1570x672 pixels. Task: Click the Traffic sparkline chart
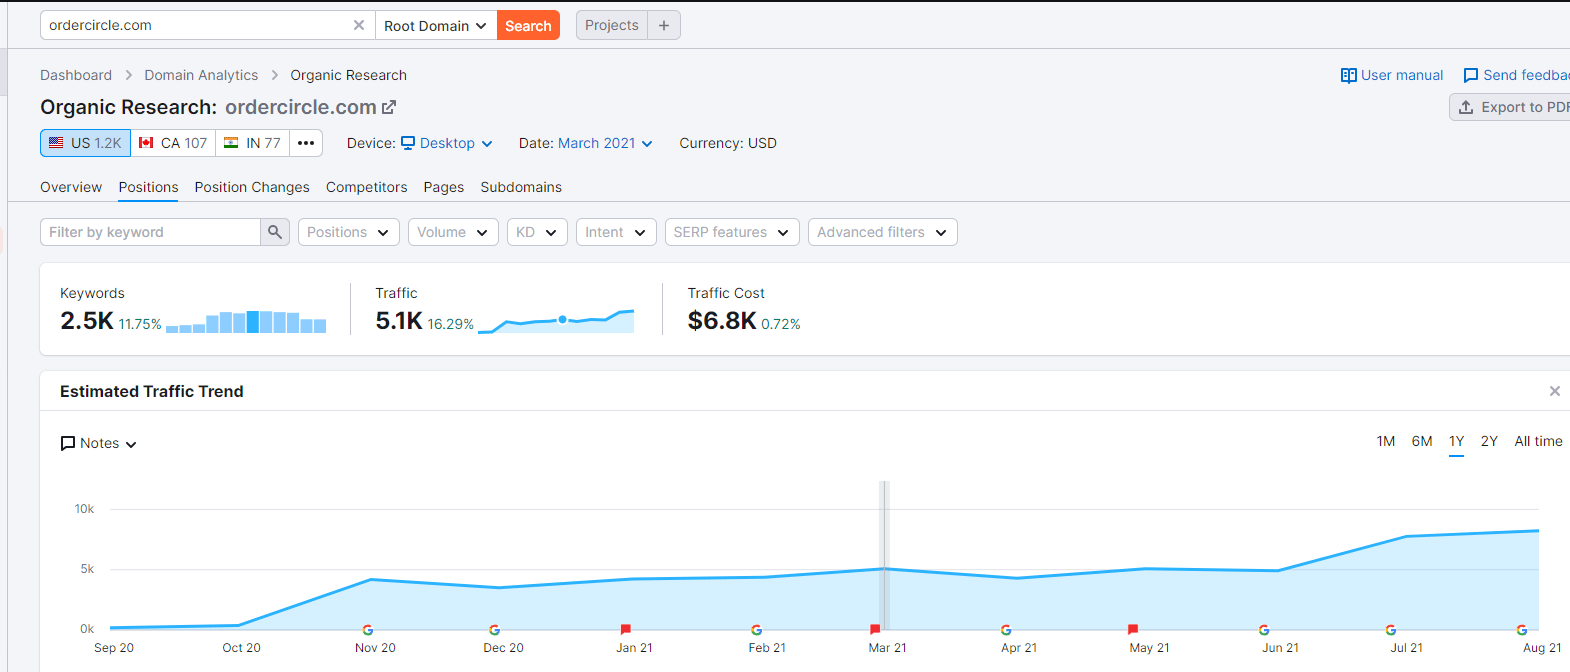(556, 321)
